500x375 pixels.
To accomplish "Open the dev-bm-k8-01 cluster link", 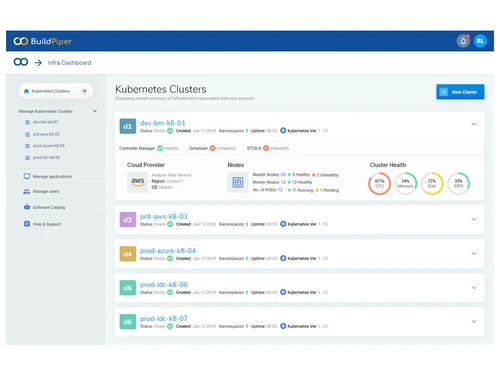I will click(x=163, y=123).
